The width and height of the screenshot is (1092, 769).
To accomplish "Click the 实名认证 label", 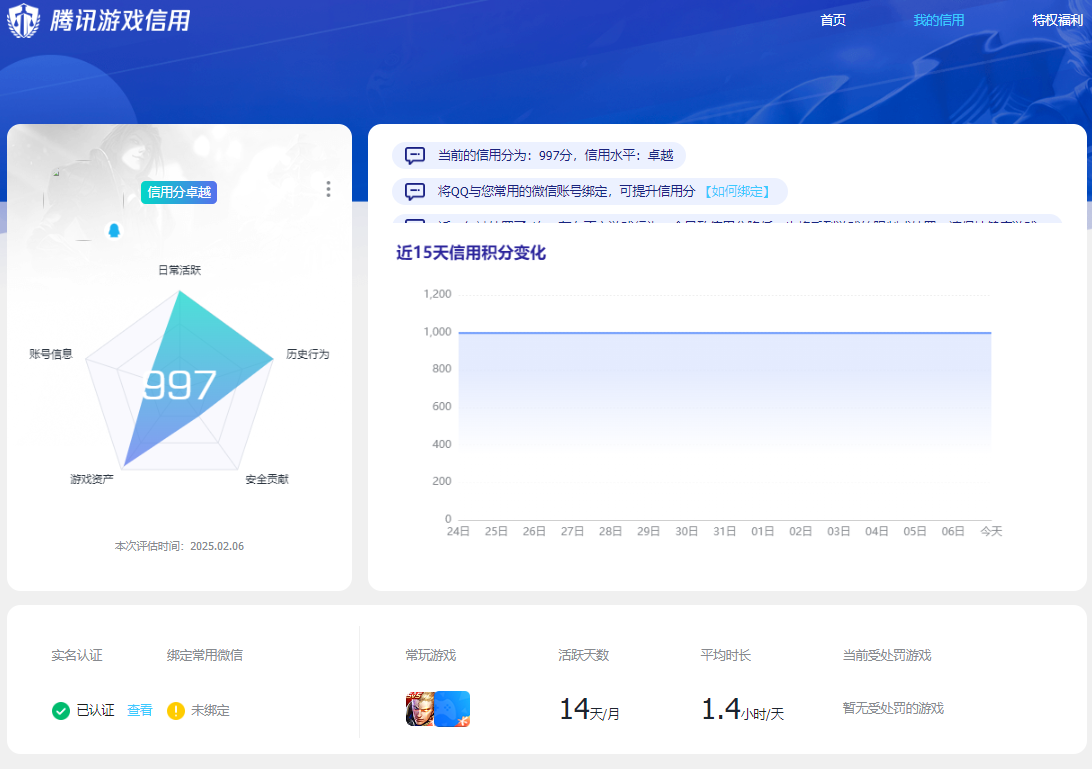I will coord(77,655).
